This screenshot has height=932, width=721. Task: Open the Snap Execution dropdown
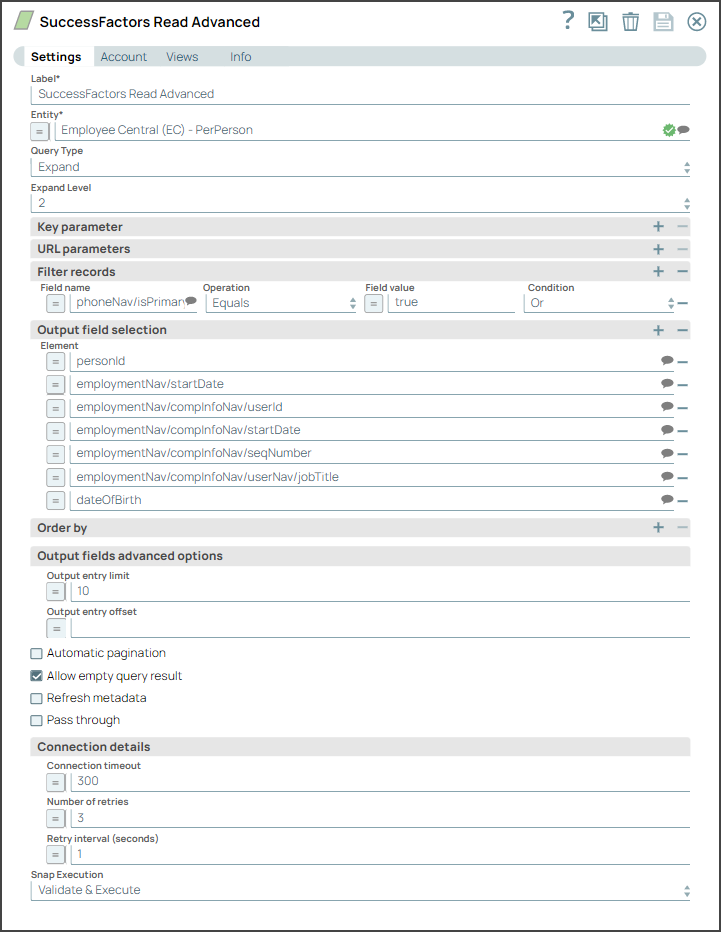[x=360, y=890]
